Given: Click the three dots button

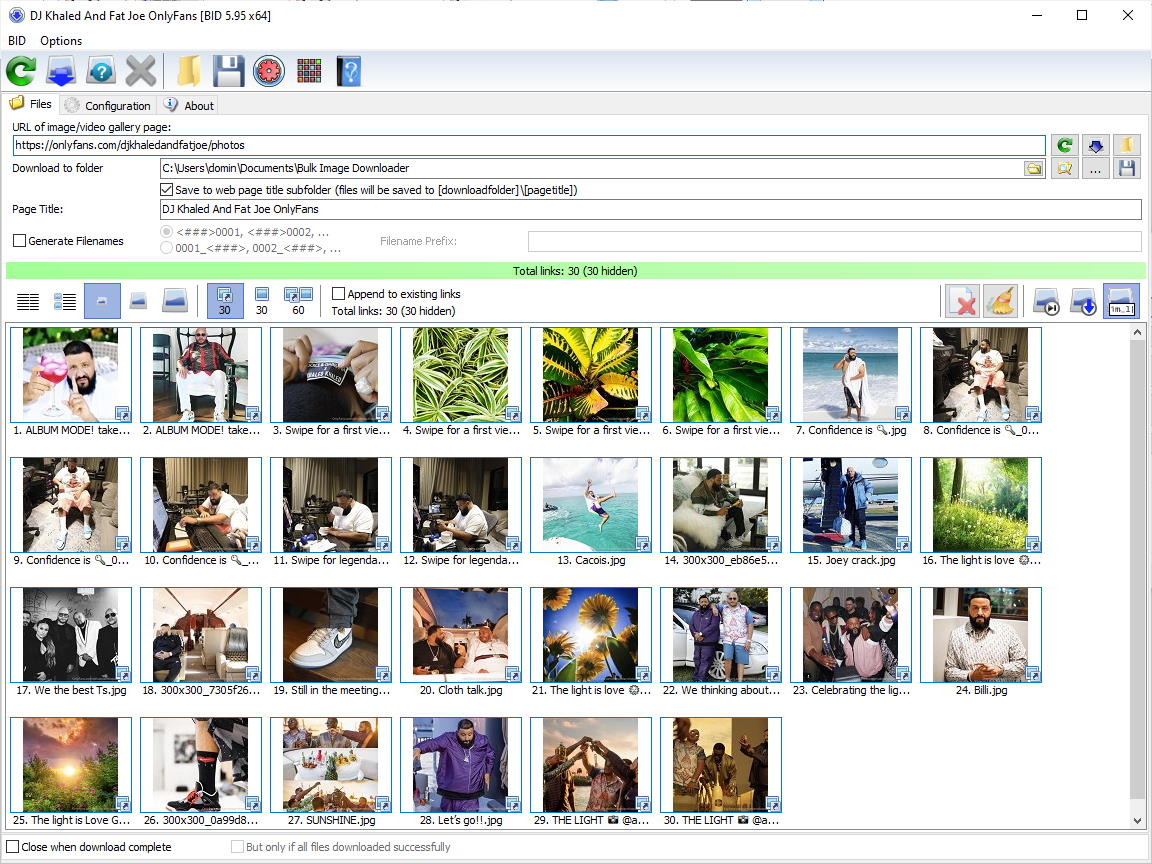Looking at the screenshot, I should 1095,168.
